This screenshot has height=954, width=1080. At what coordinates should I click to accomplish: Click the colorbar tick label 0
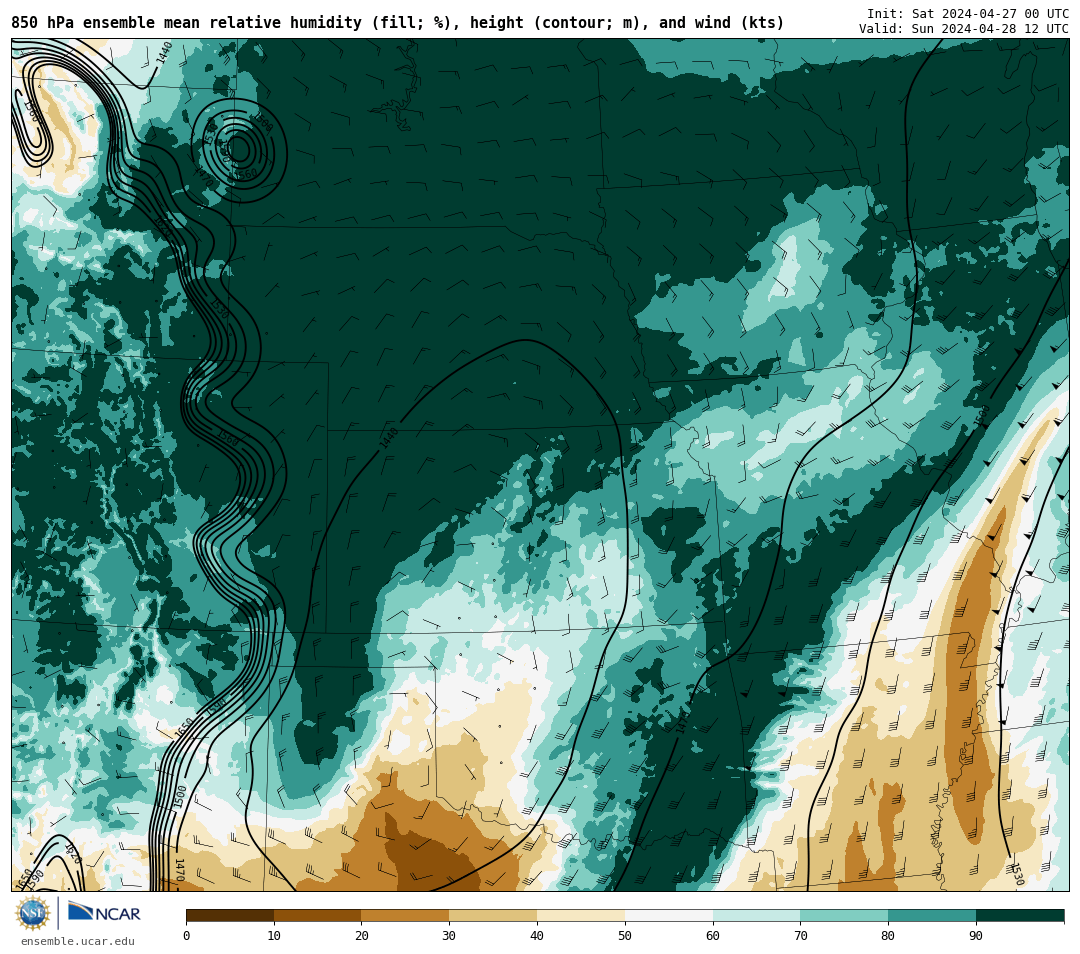[x=187, y=935]
